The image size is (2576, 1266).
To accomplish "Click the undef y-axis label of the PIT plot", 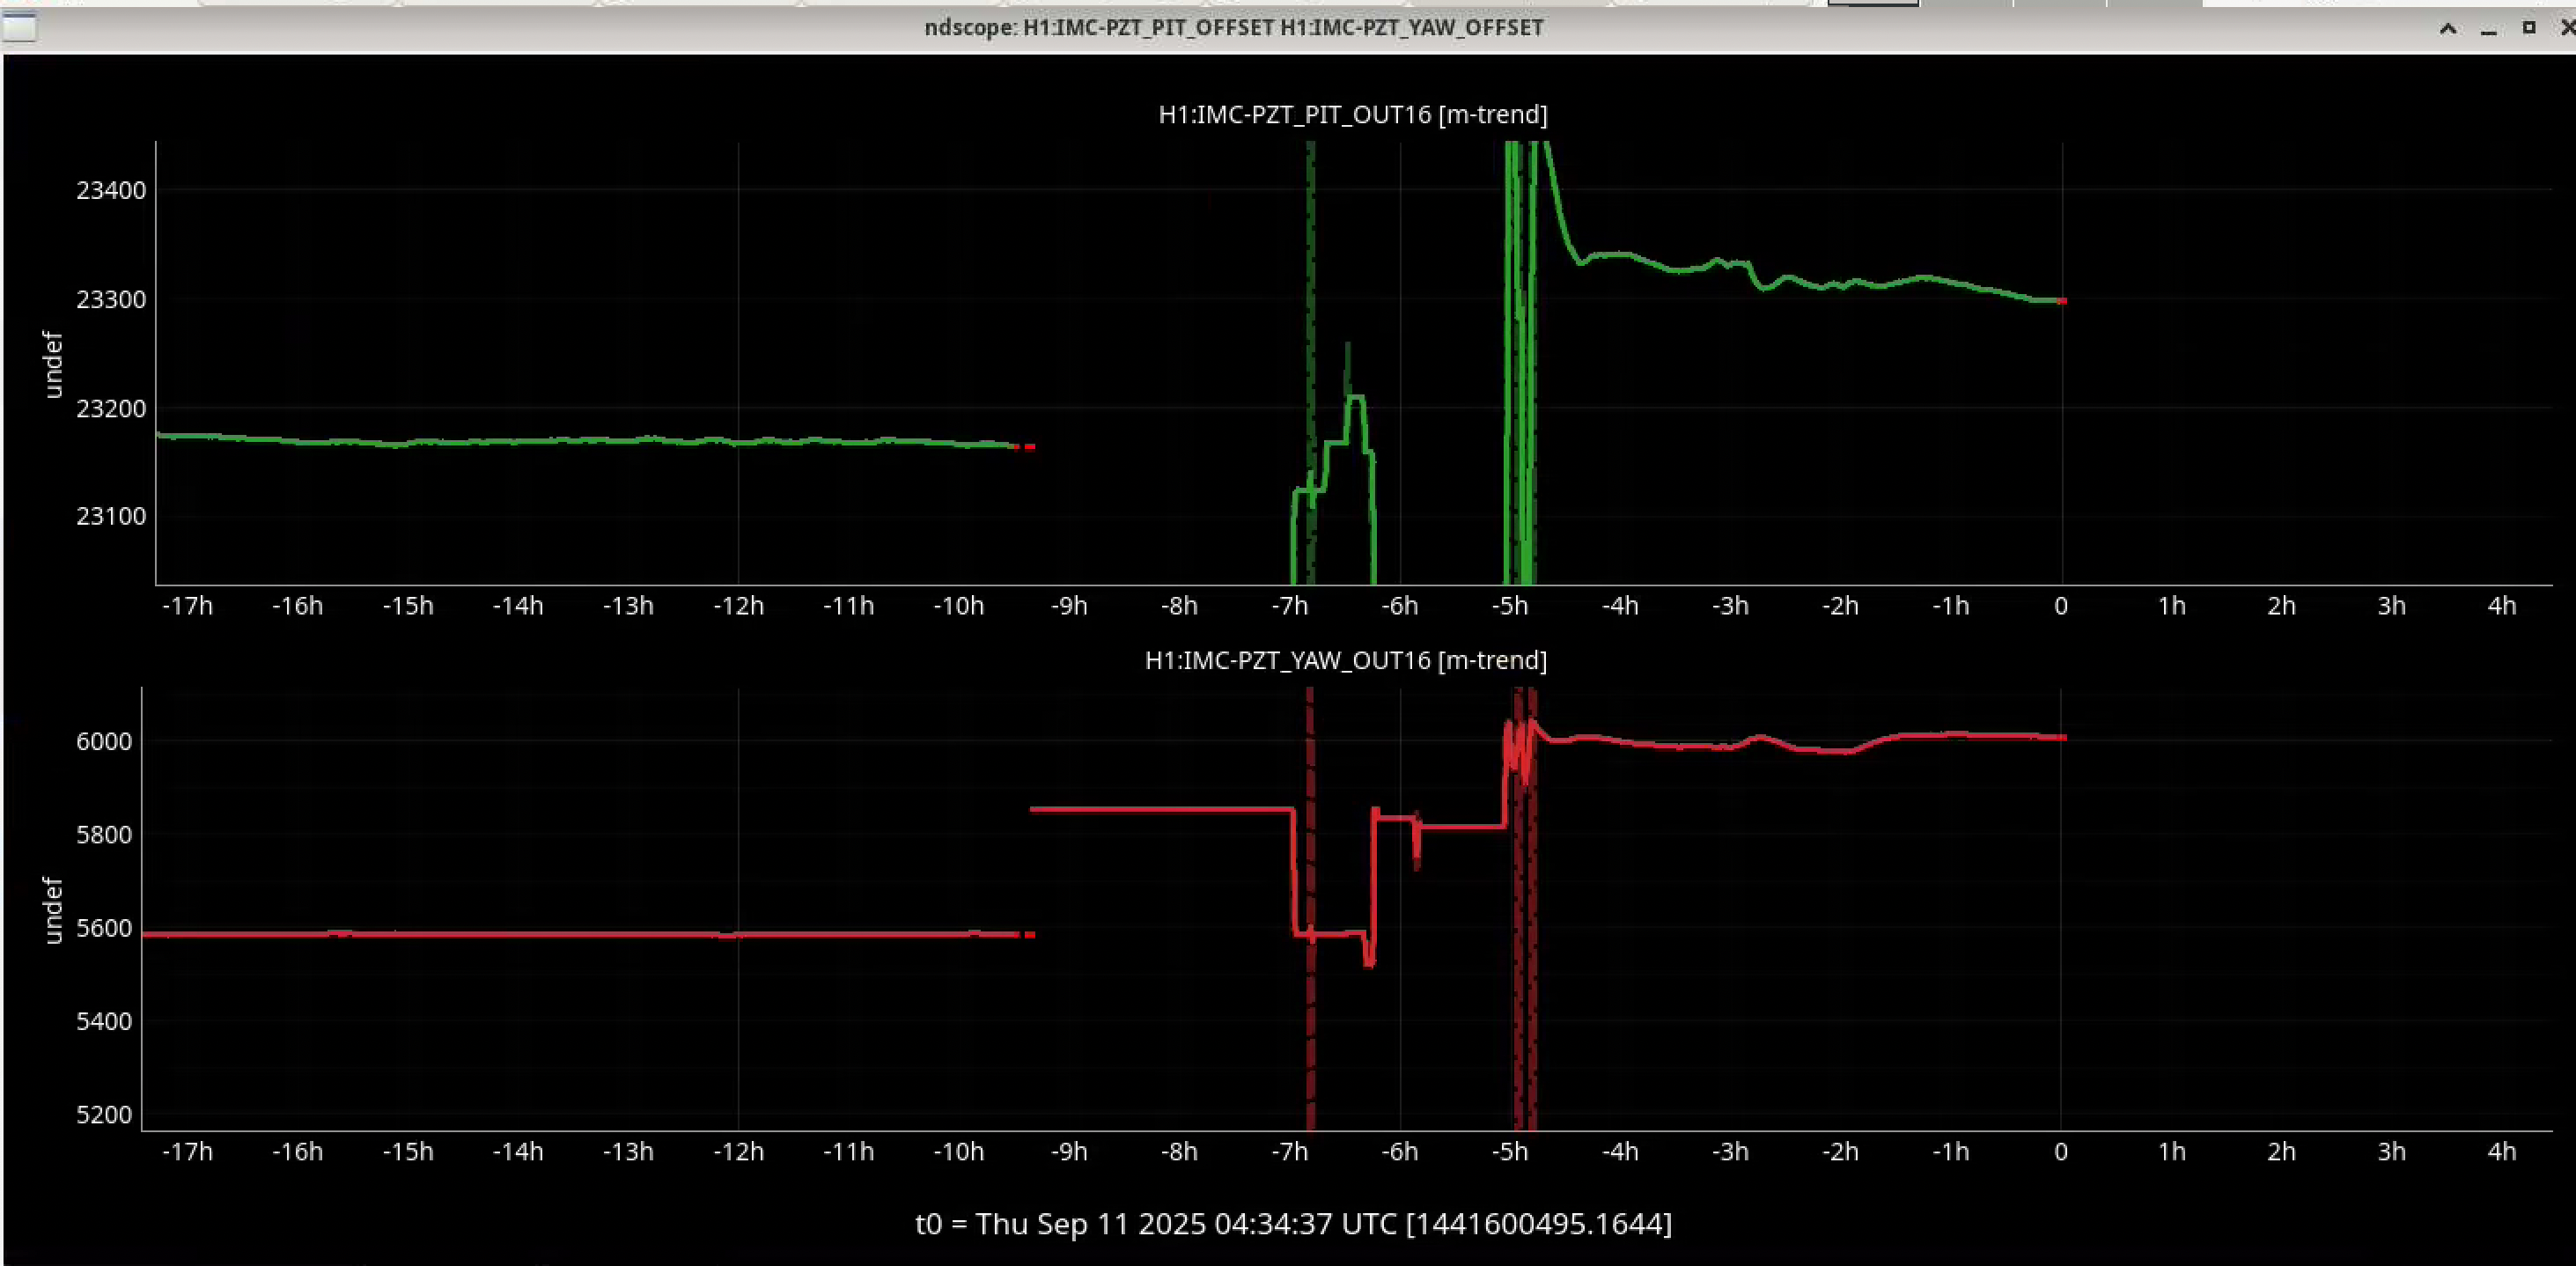I will [x=53, y=364].
